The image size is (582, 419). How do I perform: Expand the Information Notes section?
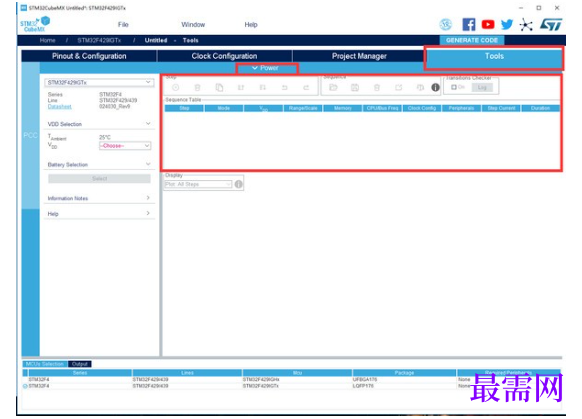pos(99,198)
